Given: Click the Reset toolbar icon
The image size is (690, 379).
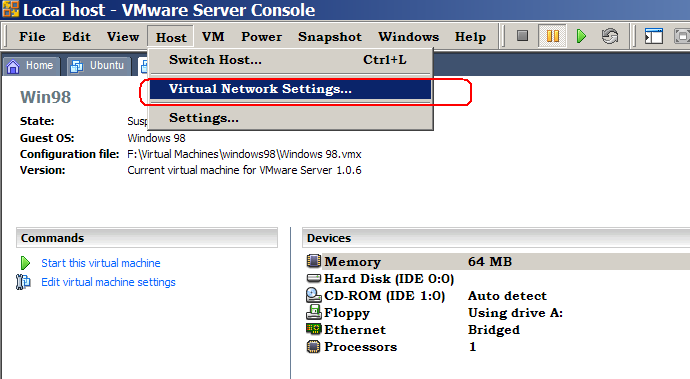Looking at the screenshot, I should (610, 36).
